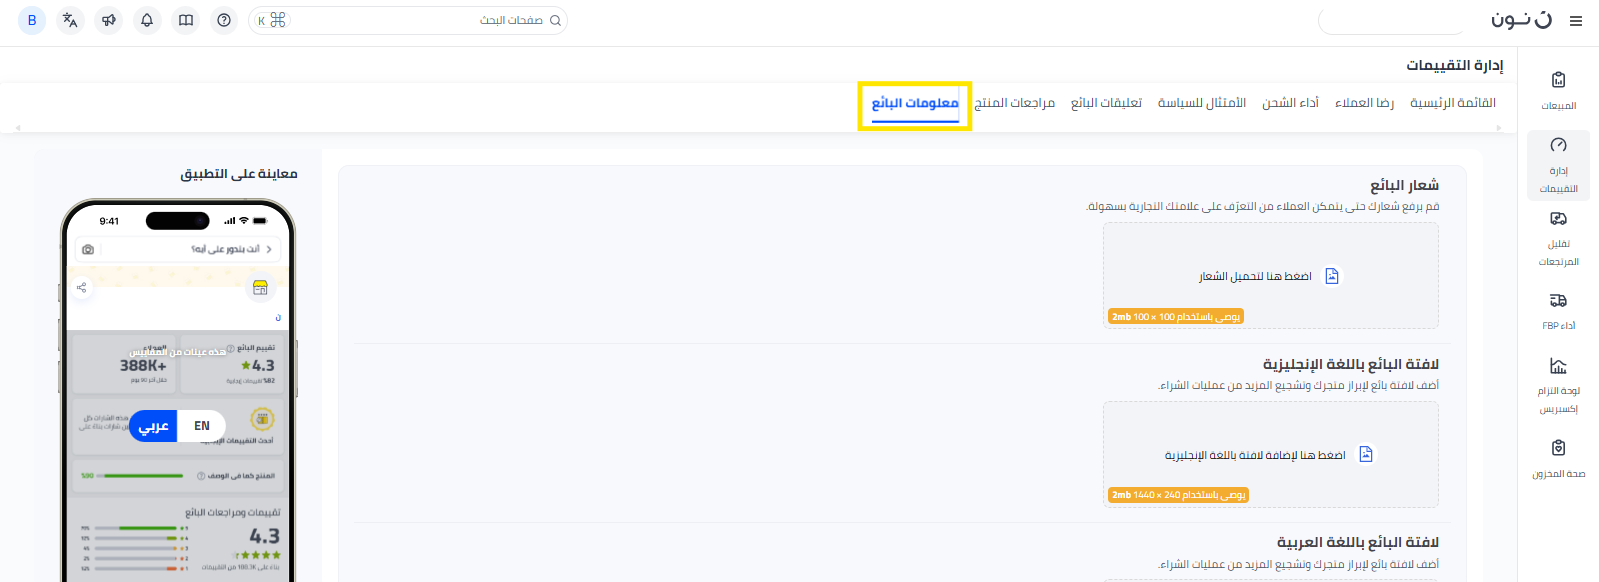Toggle the hamburger menu beside noon logo

coord(1576,21)
